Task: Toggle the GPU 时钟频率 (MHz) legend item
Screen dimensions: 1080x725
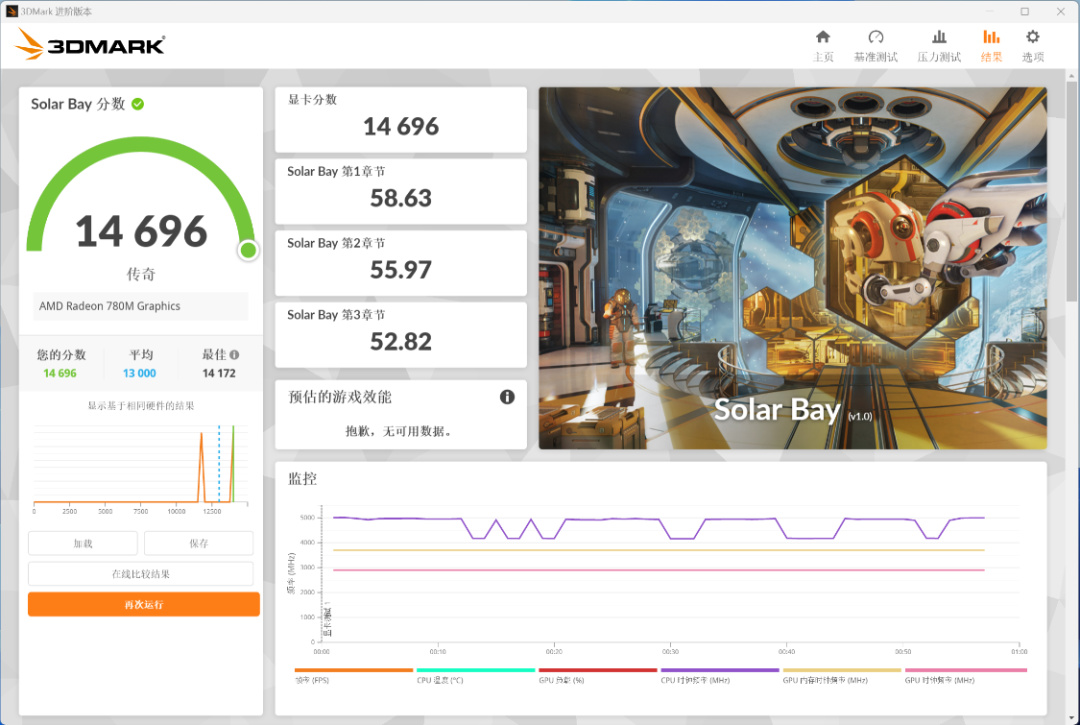Action: click(x=965, y=675)
